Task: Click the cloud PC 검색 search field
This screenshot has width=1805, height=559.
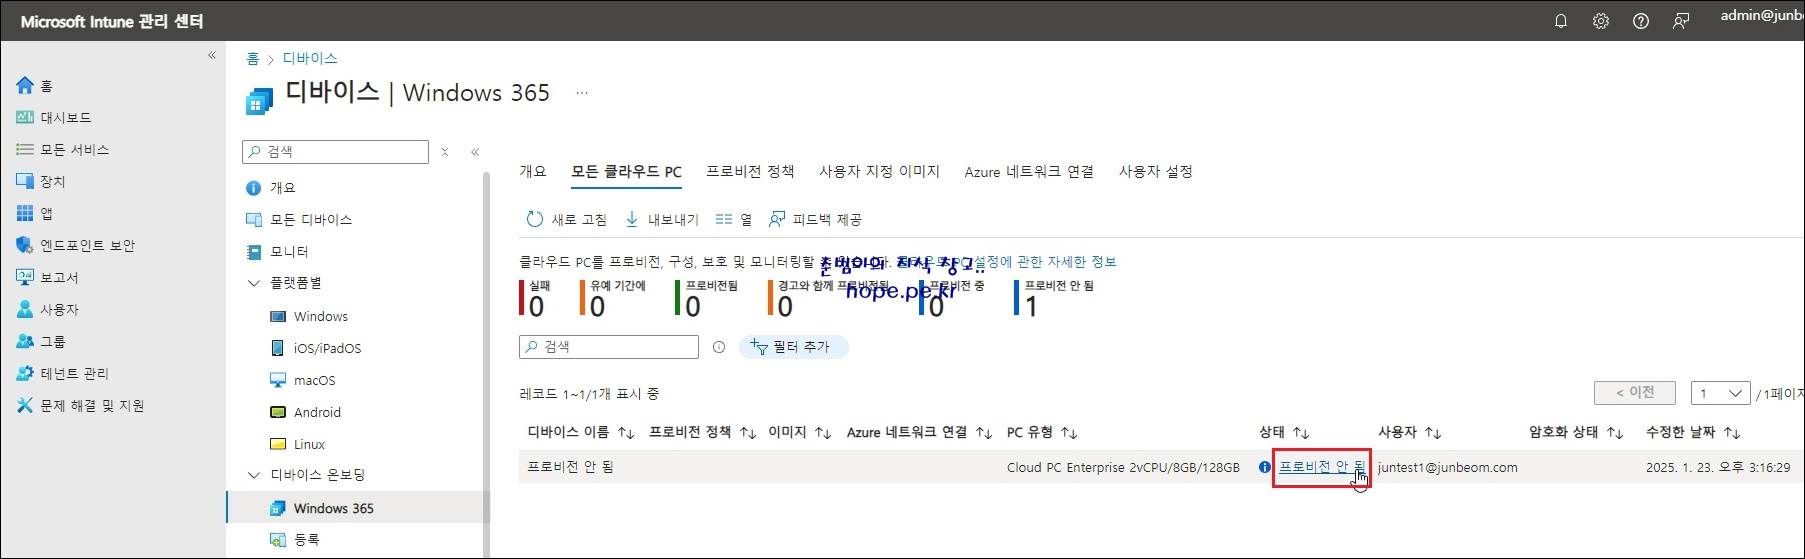Action: coord(609,347)
